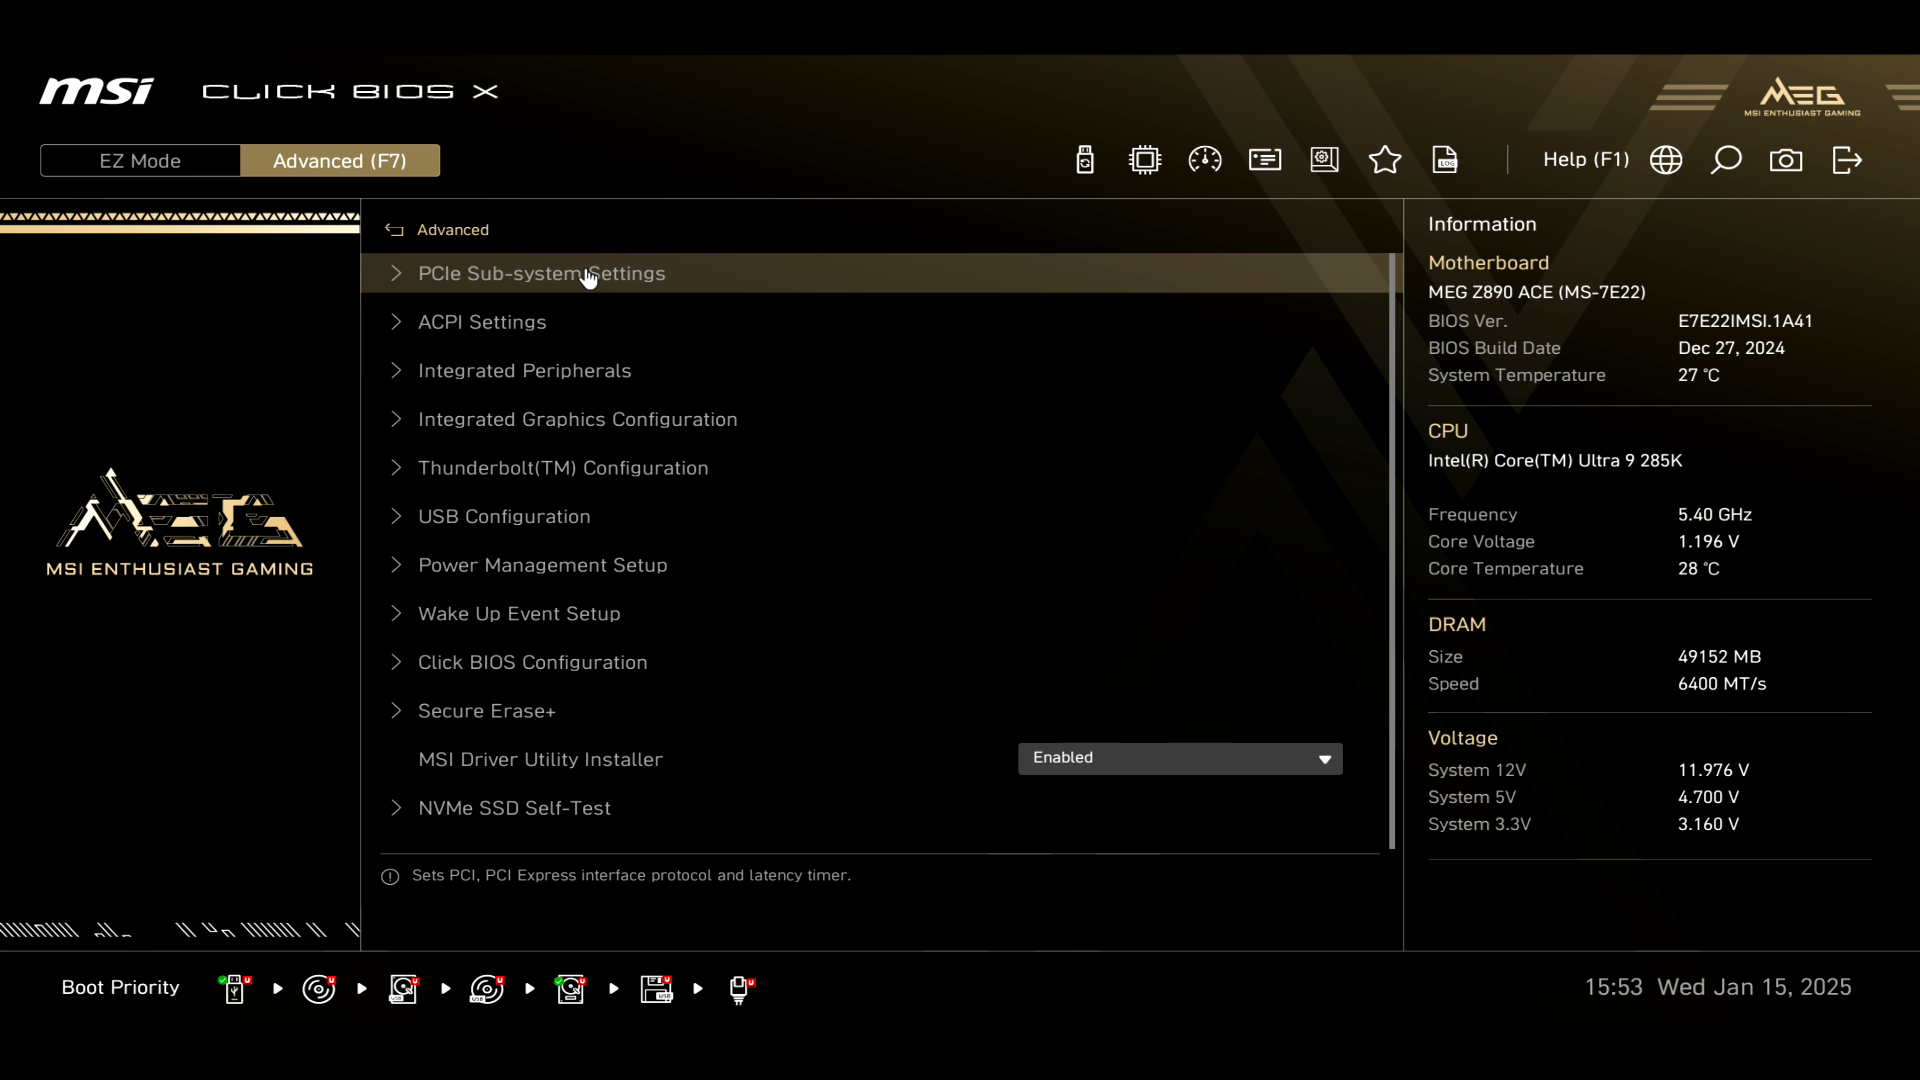Click the BIOS Build Date Dec 27, 2024

click(x=1731, y=348)
